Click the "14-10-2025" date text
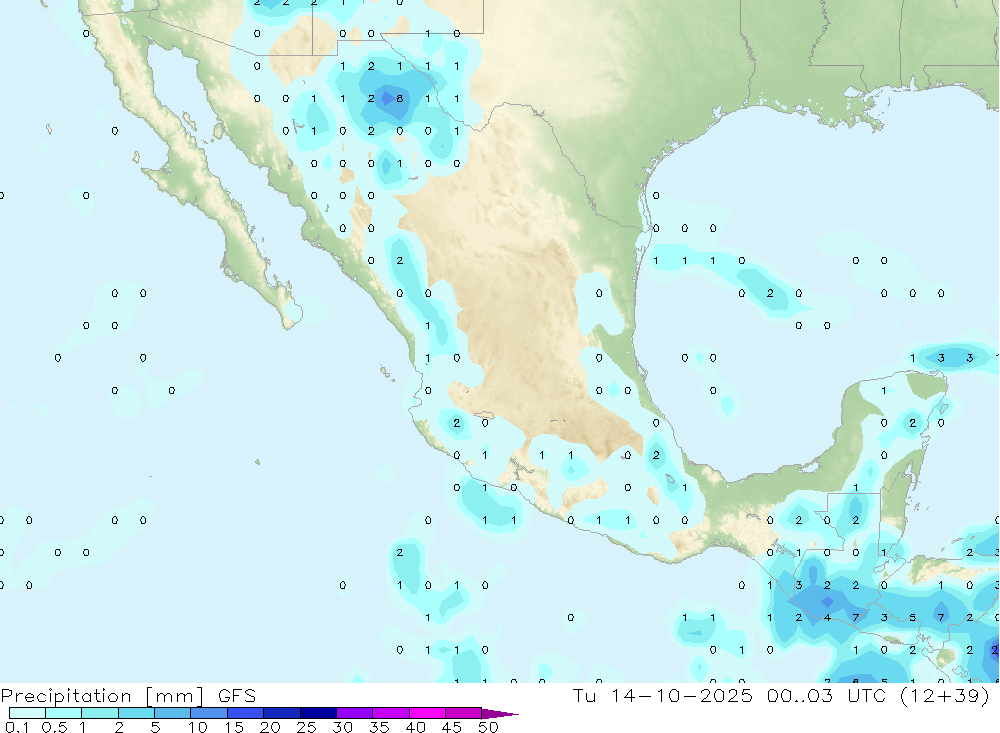1000x733 pixels. [682, 695]
